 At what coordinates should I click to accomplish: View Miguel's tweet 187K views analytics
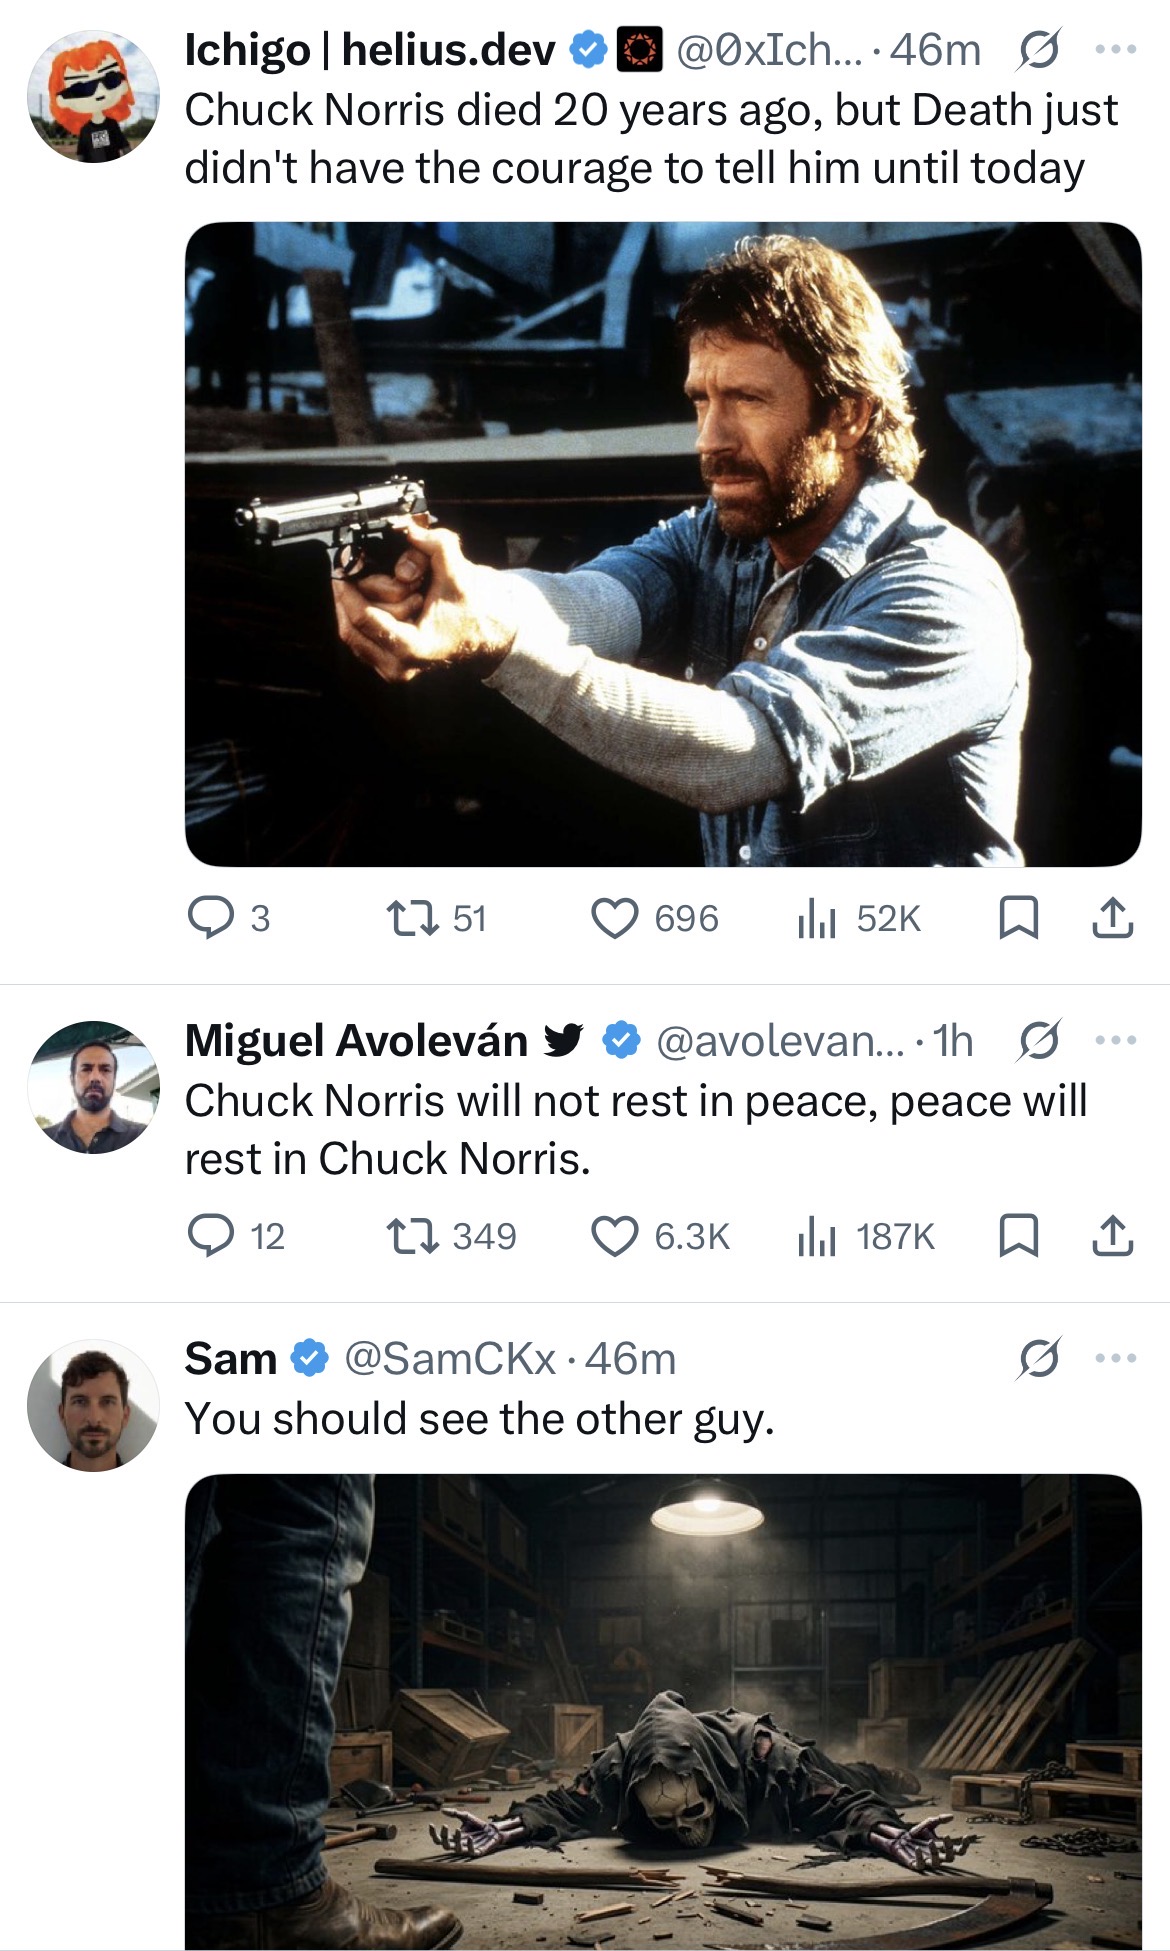pos(866,1236)
